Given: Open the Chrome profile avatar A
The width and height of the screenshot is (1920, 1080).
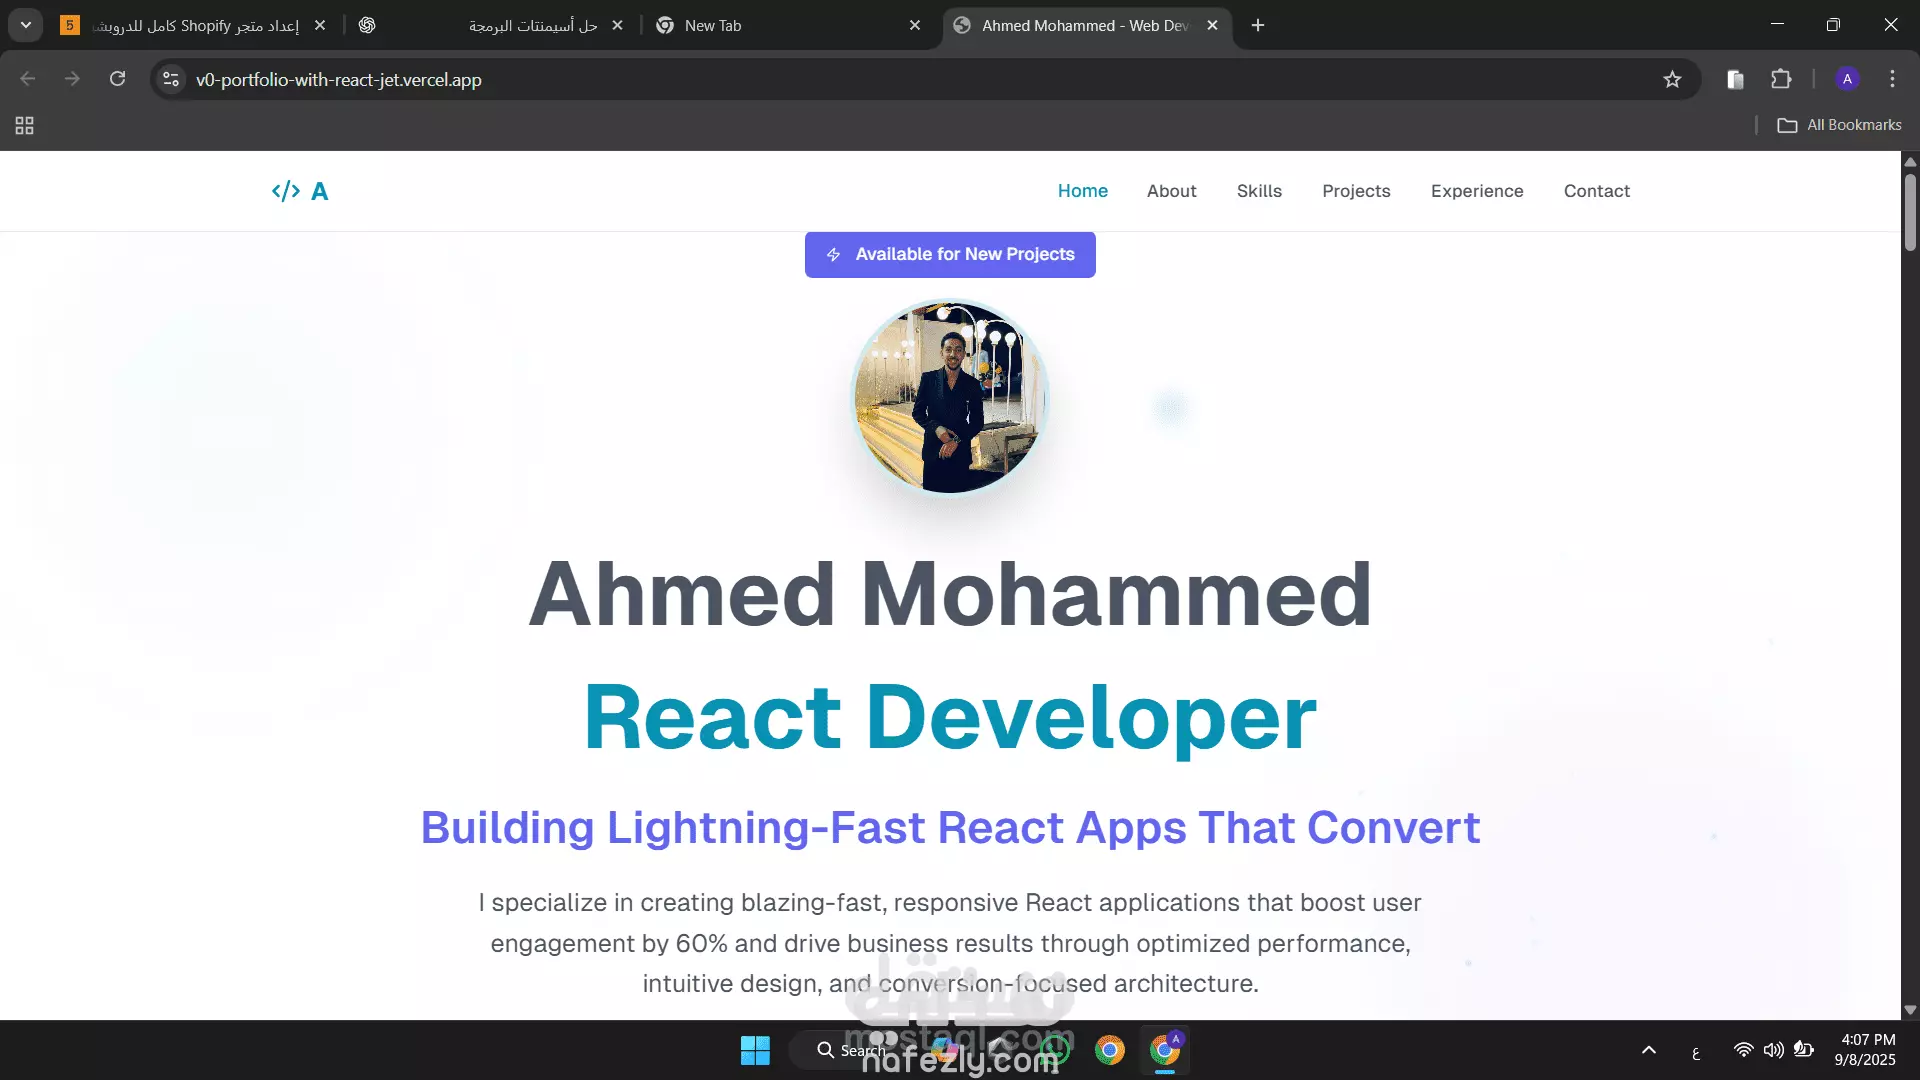Looking at the screenshot, I should [x=1847, y=79].
